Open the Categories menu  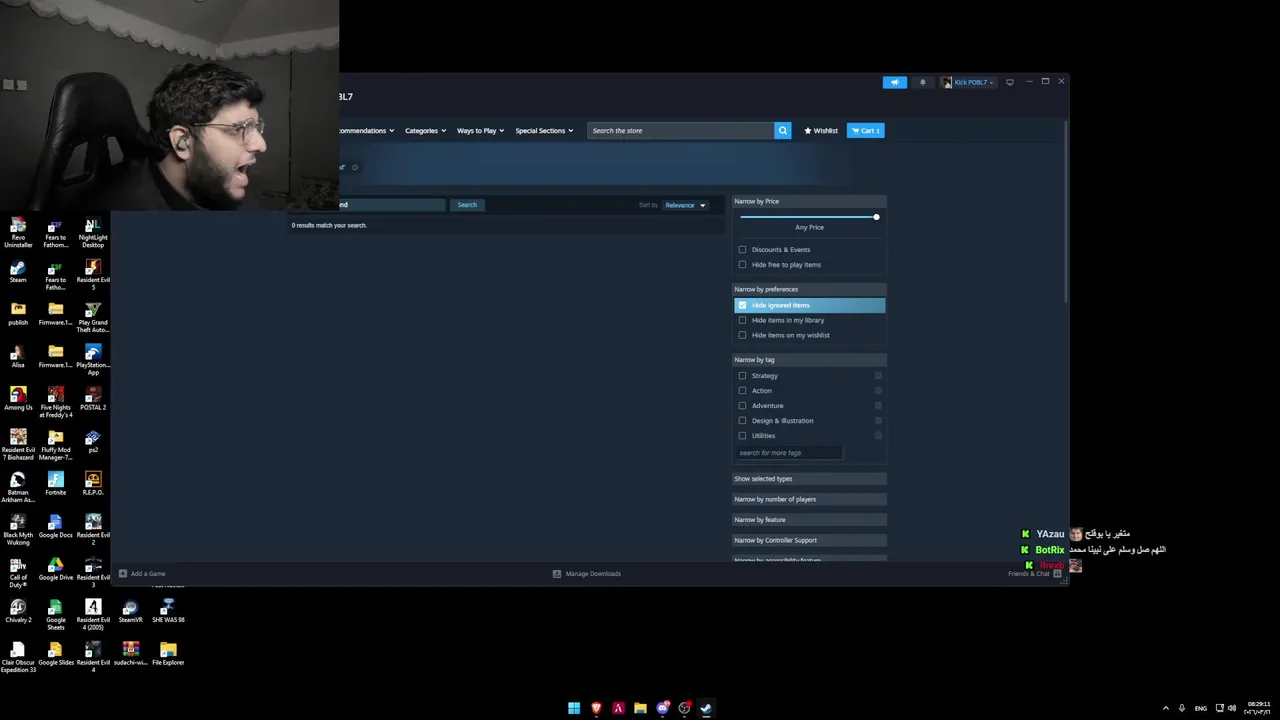(425, 131)
